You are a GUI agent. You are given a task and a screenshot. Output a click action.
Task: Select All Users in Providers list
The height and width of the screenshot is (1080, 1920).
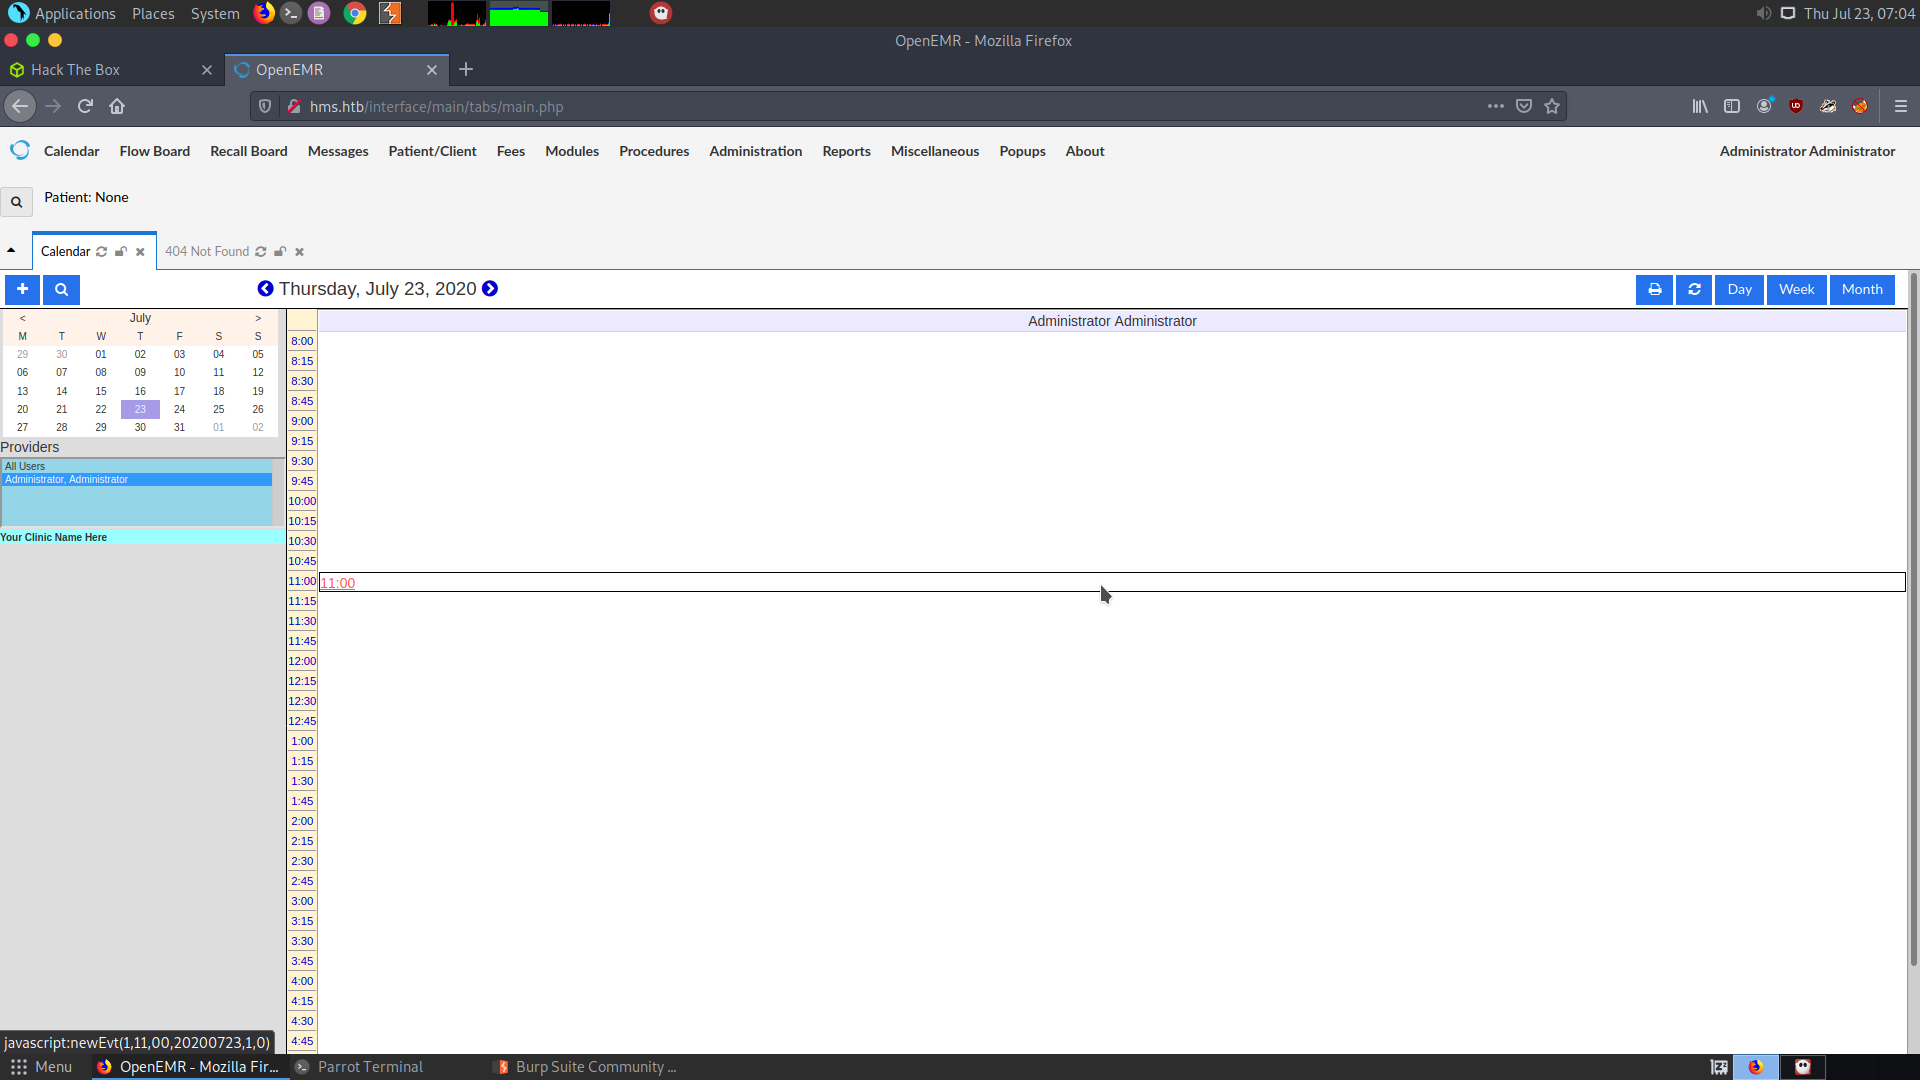click(25, 466)
